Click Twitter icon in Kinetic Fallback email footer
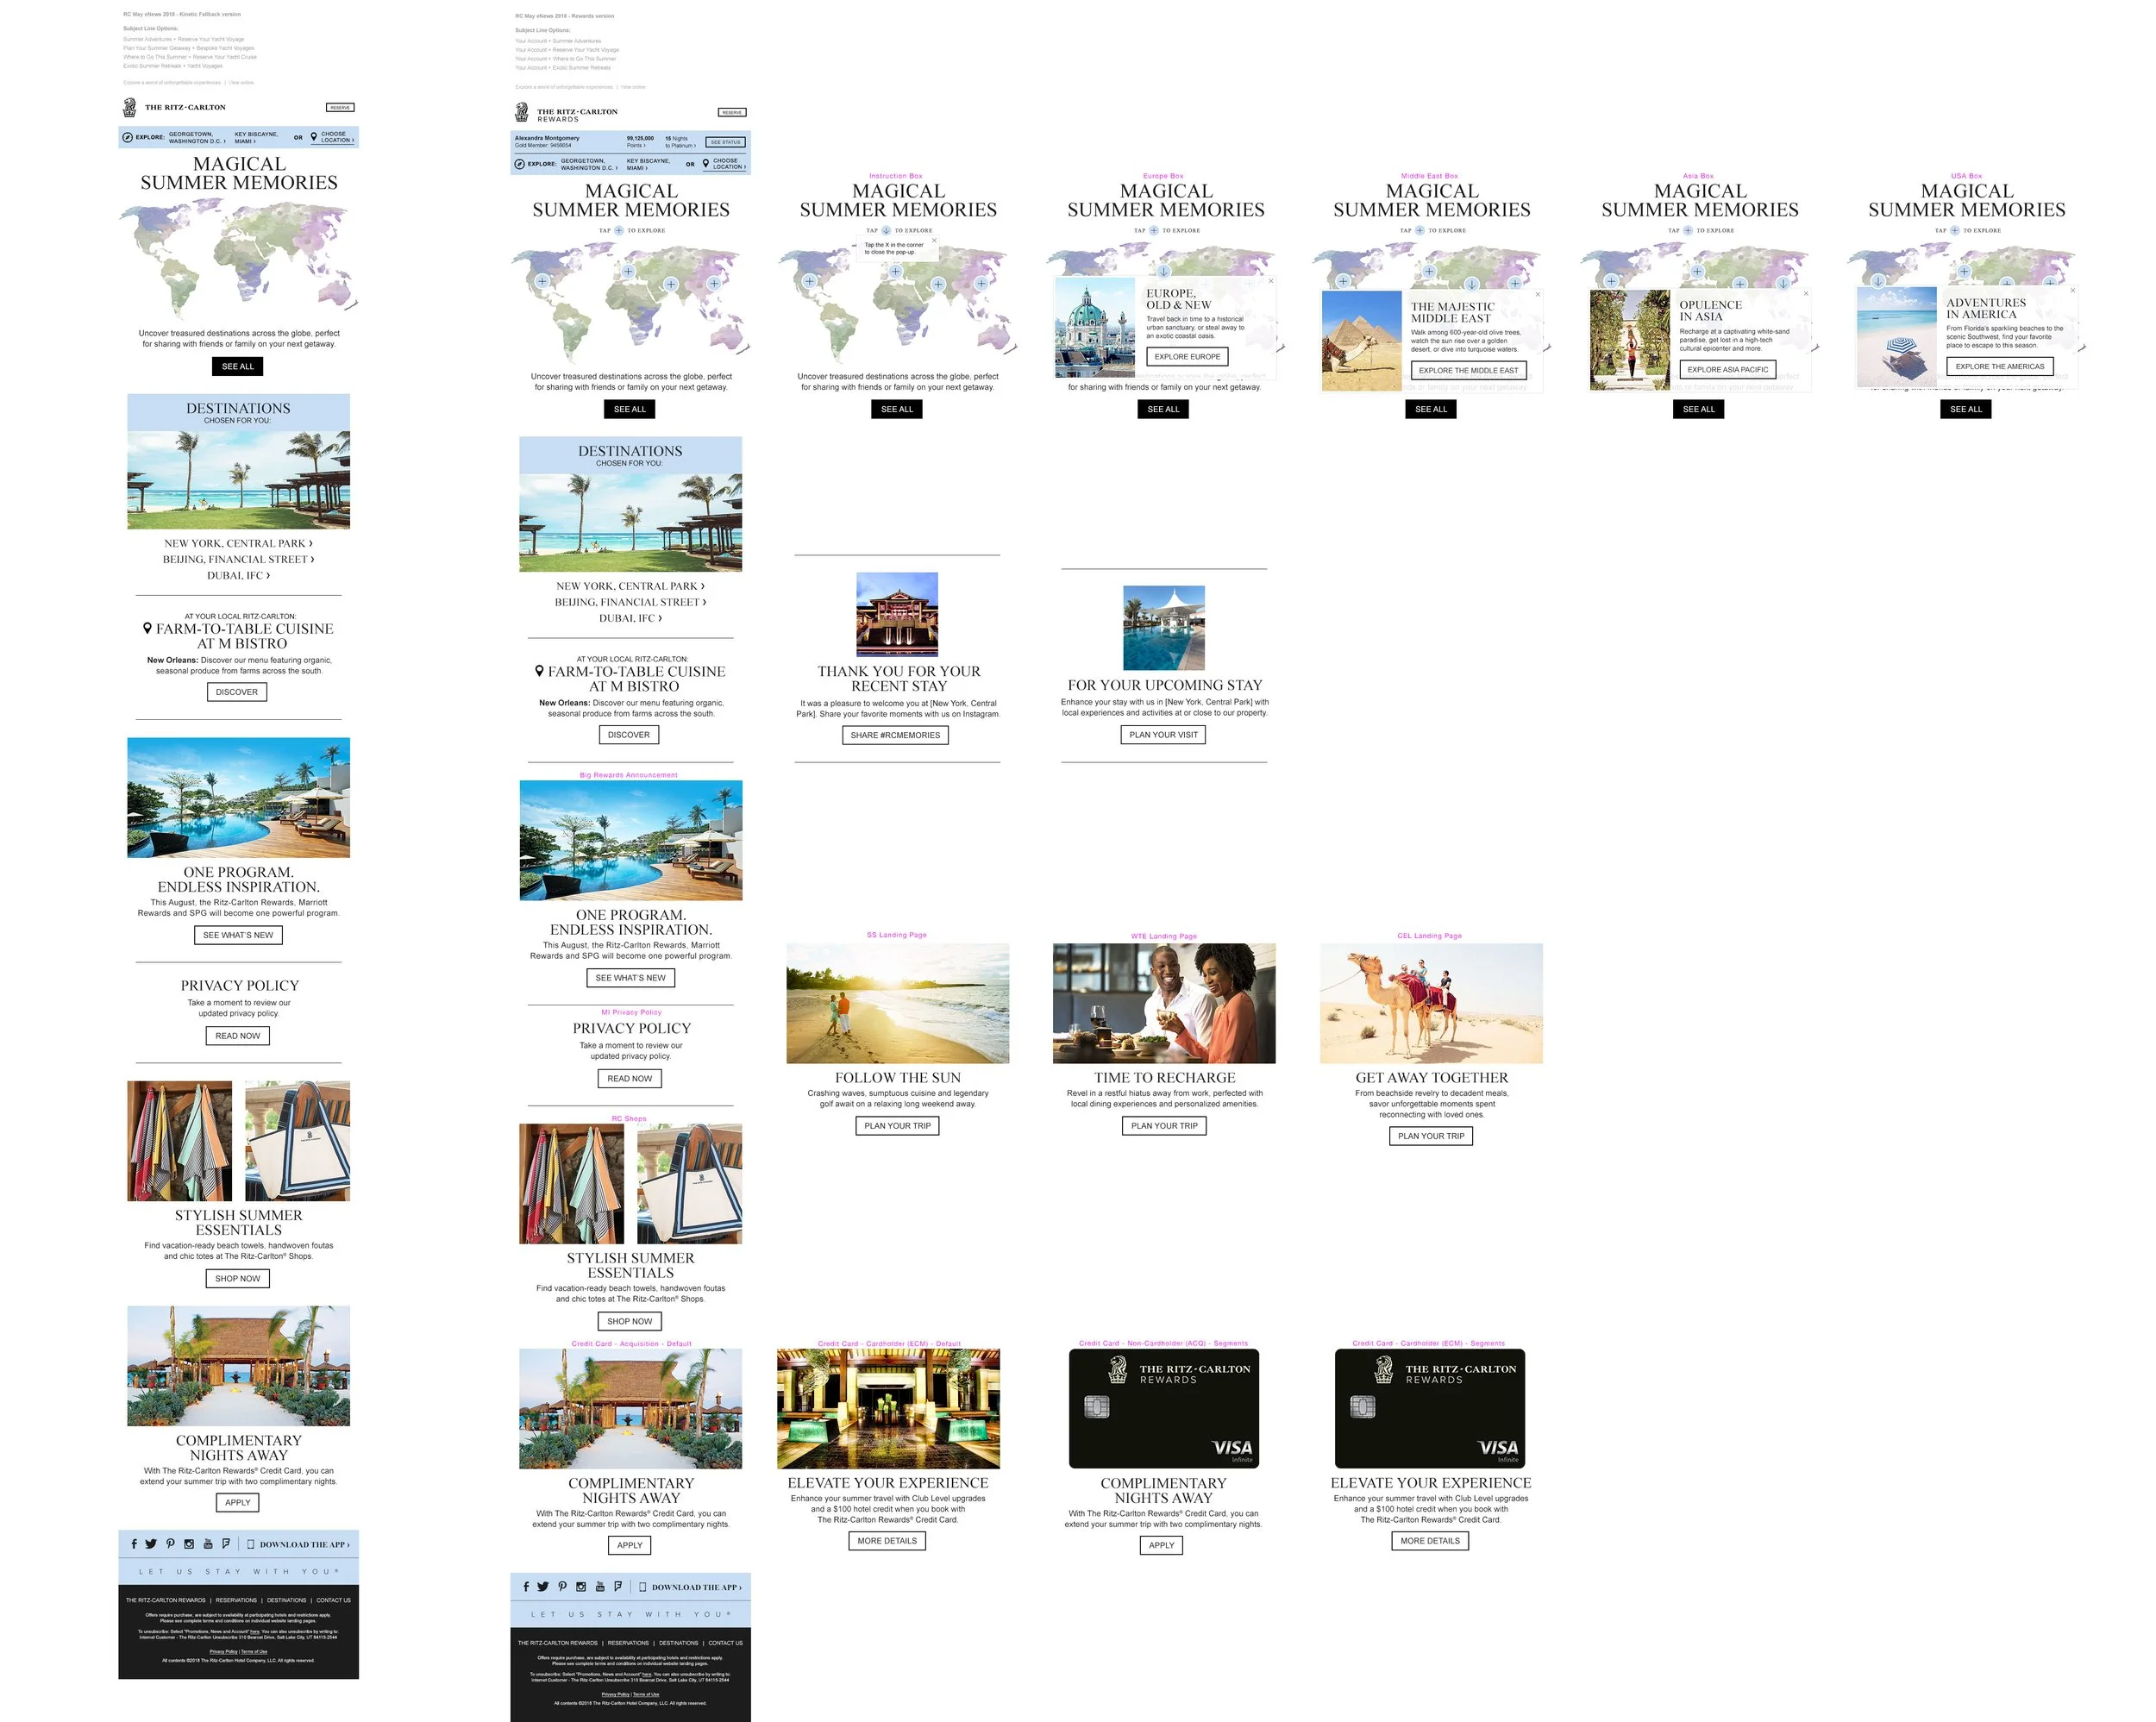The width and height of the screenshot is (2156, 1722). click(151, 1543)
